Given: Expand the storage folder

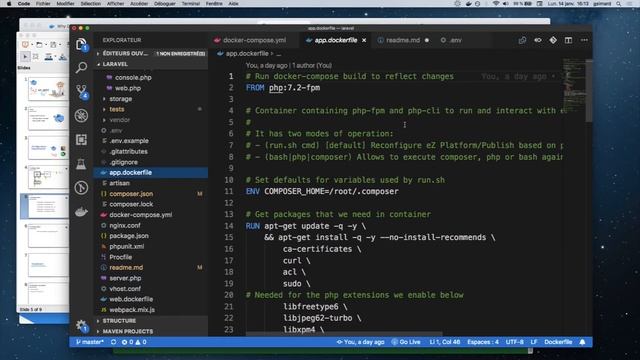Looking at the screenshot, I should 120,99.
